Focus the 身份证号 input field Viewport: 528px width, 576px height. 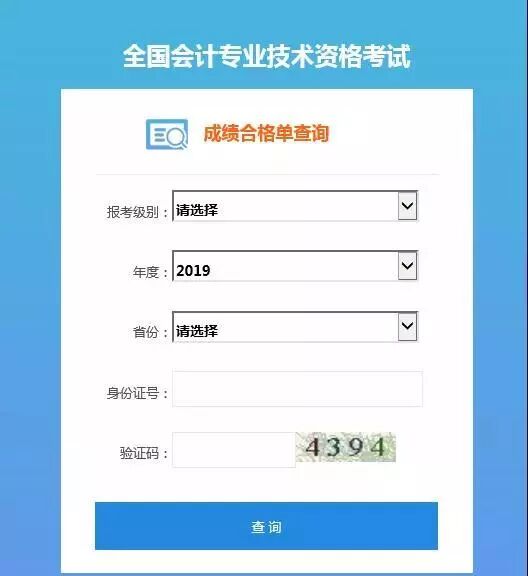297,389
